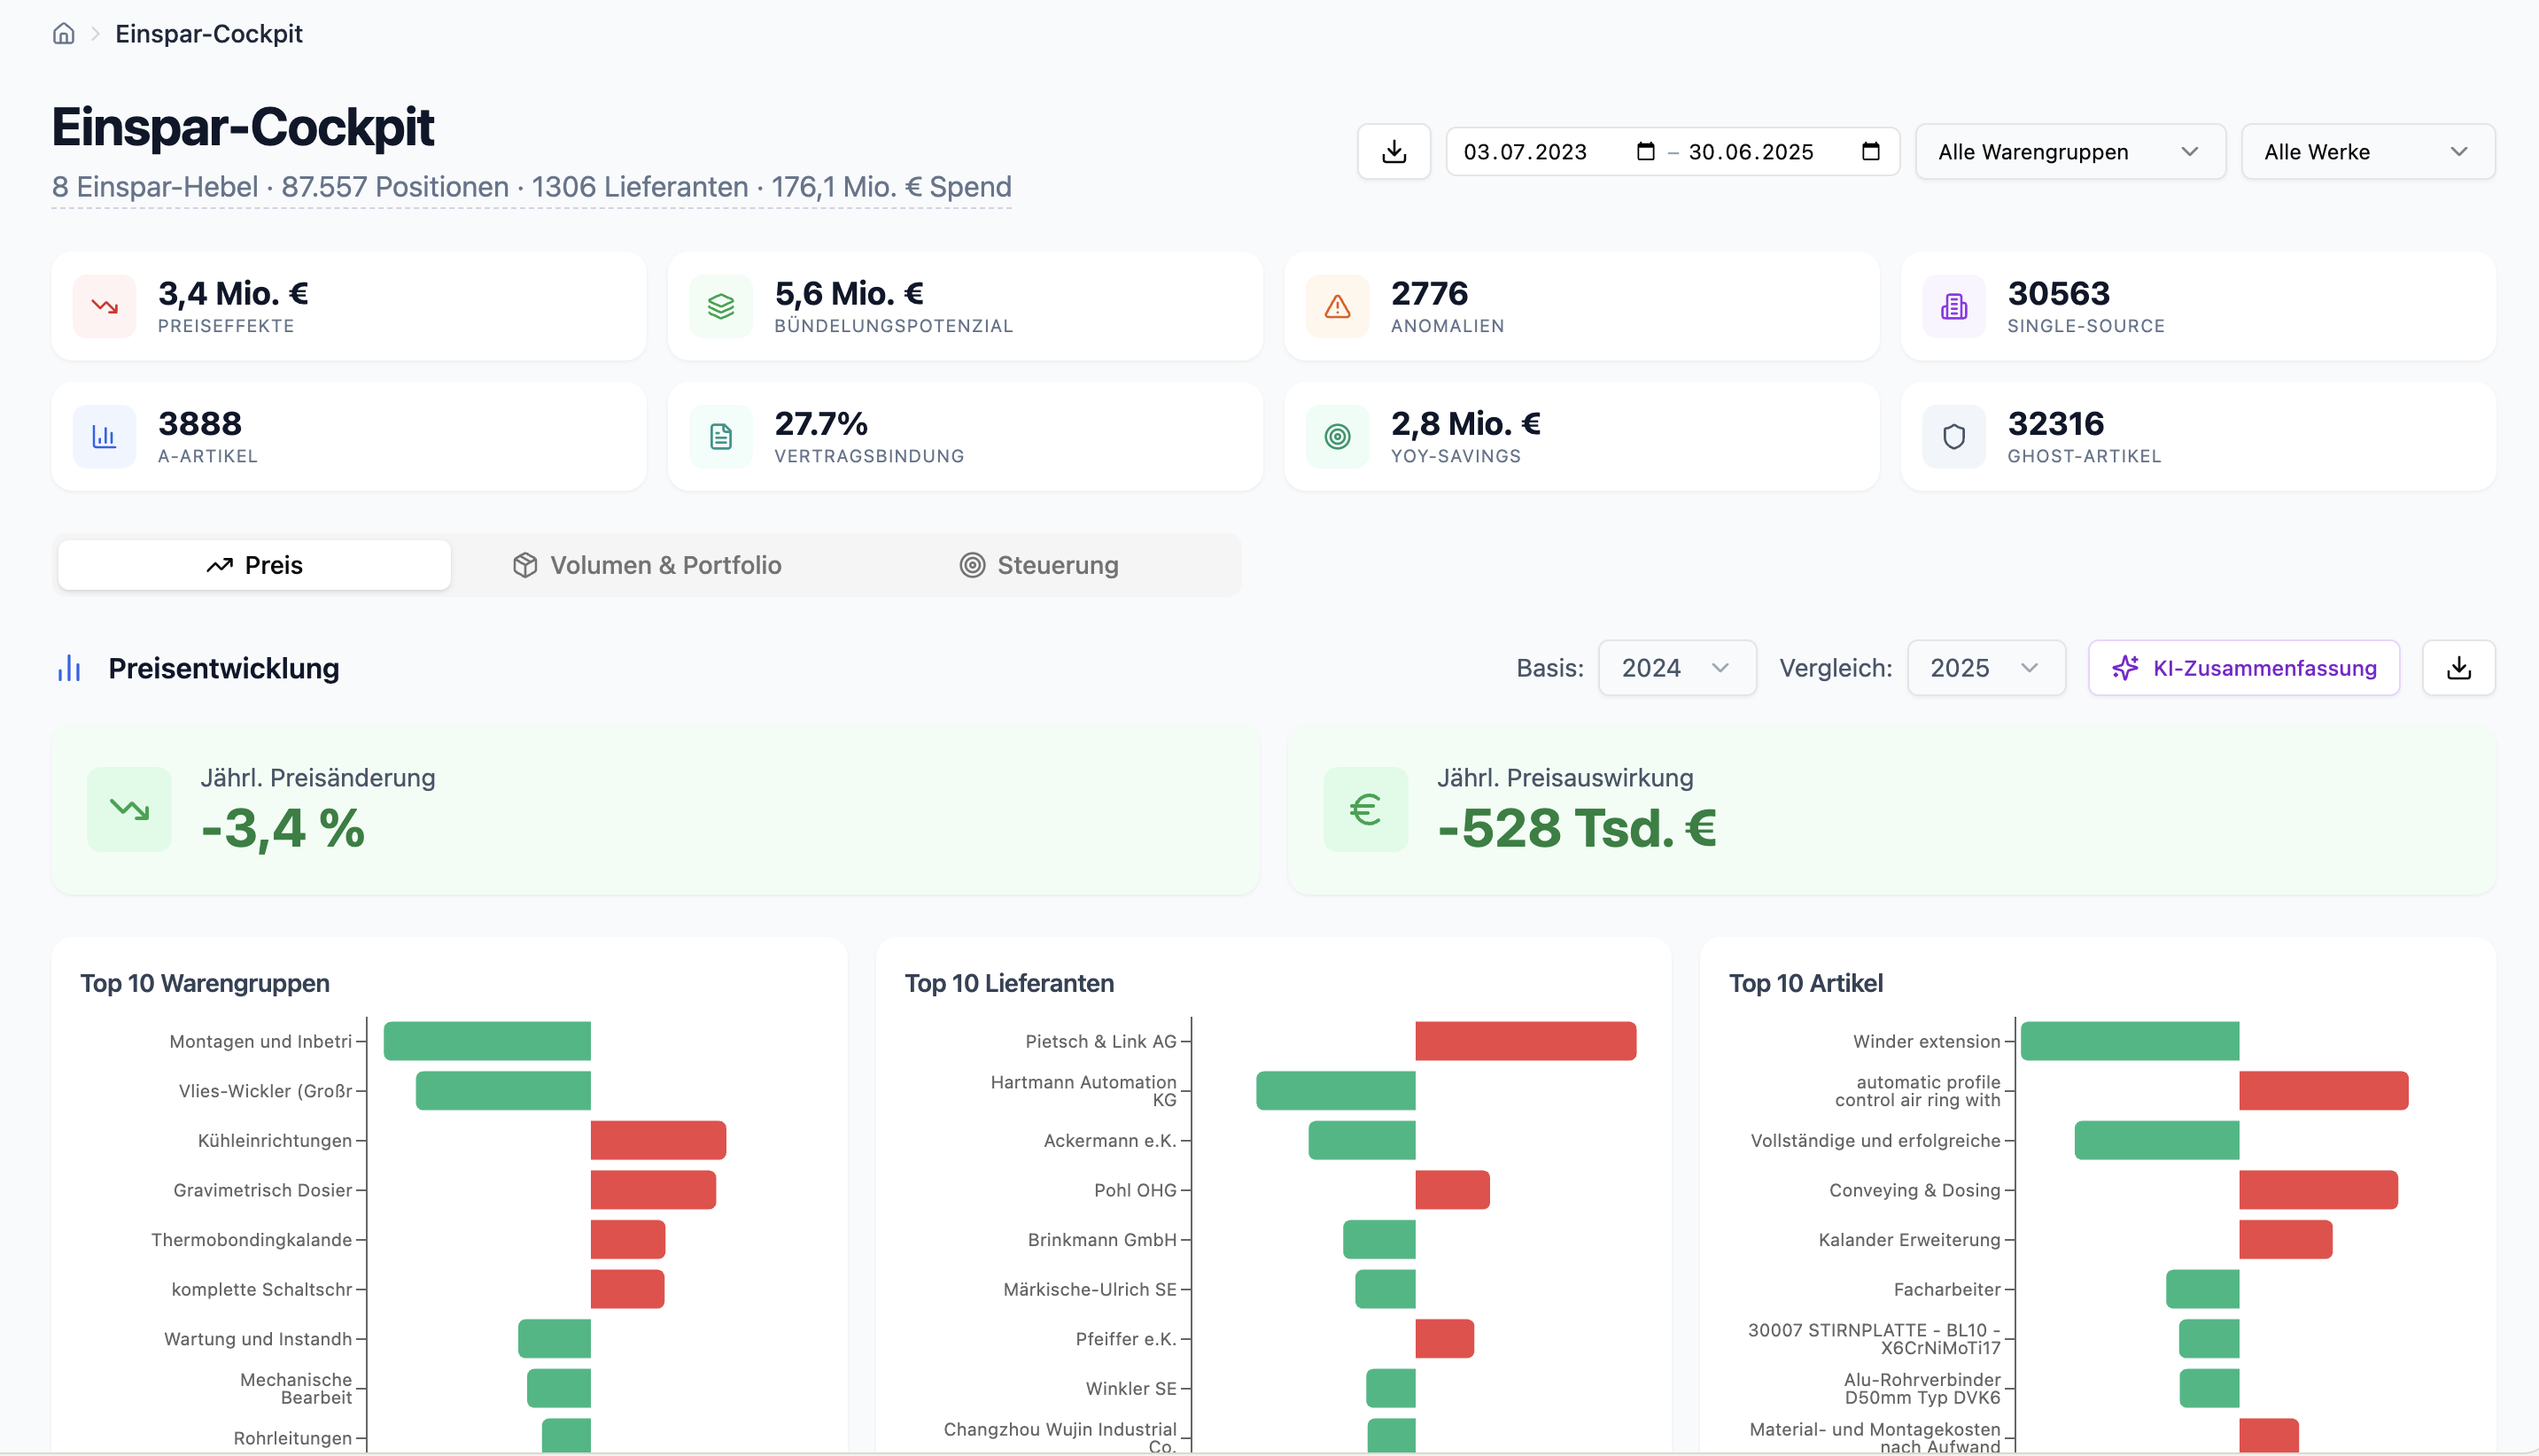This screenshot has width=2539, height=1456.
Task: Click the summary line with 8 Einspar-Hebel
Action: [531, 187]
